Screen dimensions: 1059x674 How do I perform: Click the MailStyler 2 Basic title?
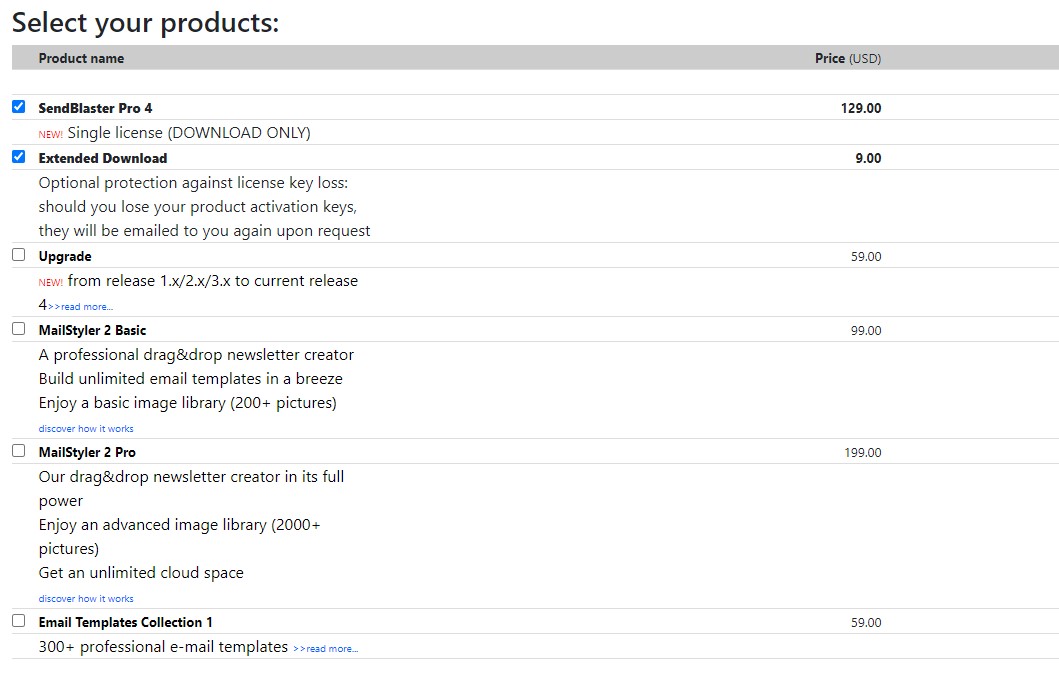pyautogui.click(x=92, y=330)
